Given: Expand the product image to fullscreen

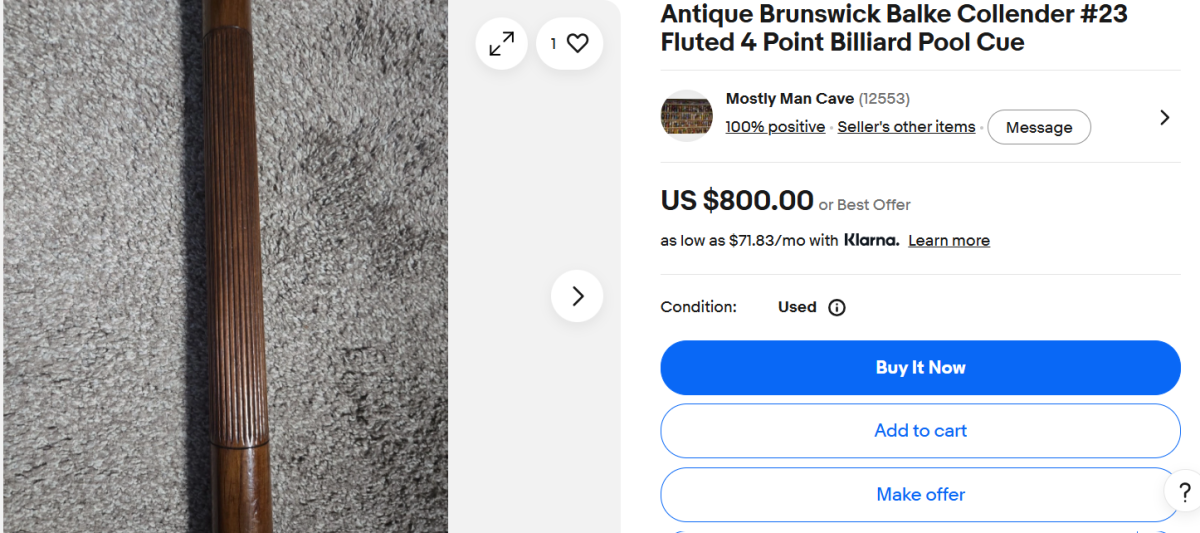Looking at the screenshot, I should click(501, 44).
